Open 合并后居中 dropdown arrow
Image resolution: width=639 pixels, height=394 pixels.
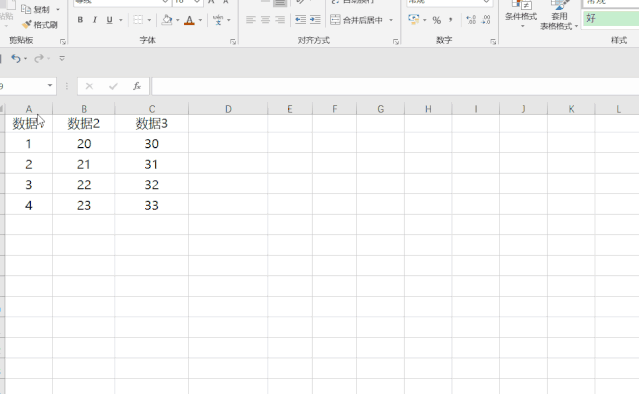point(391,20)
